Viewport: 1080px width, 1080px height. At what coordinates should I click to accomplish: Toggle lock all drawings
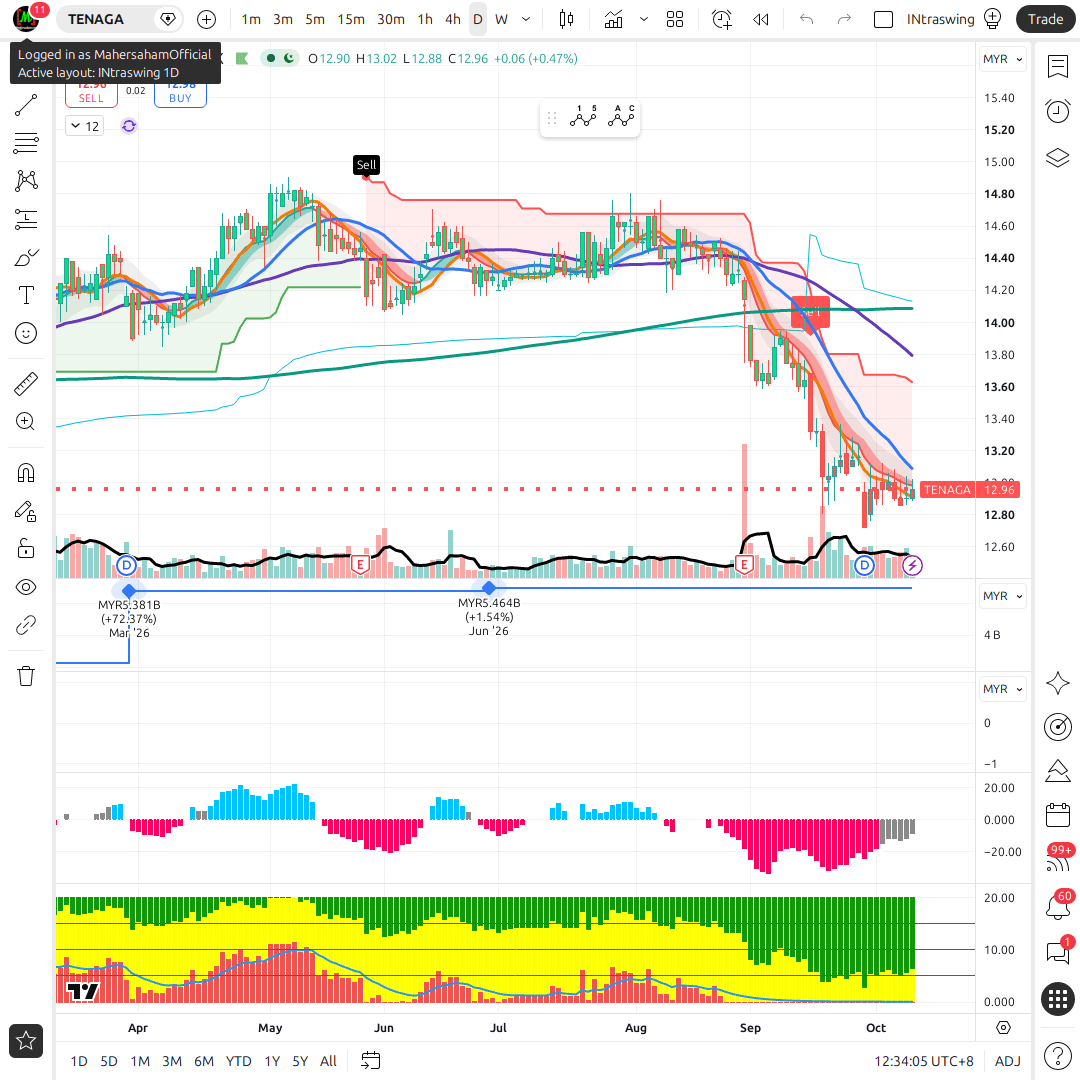pyautogui.click(x=26, y=549)
